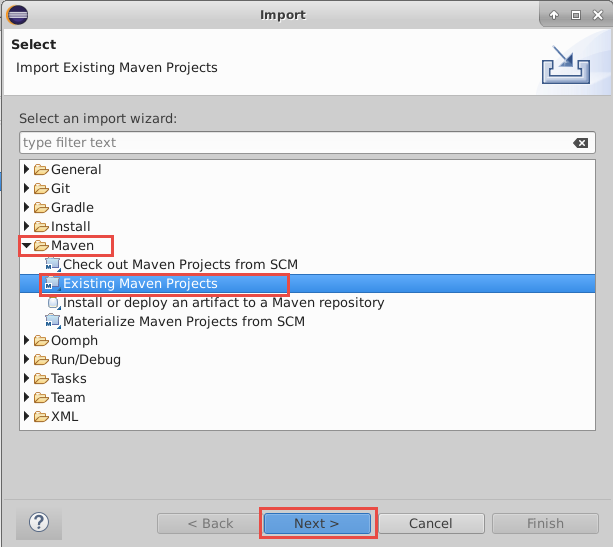The width and height of the screenshot is (613, 547).
Task: Collapse the Maven category arrow
Action: pos(27,246)
